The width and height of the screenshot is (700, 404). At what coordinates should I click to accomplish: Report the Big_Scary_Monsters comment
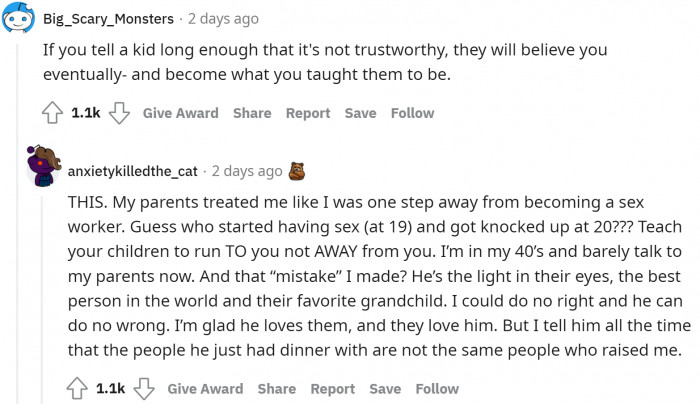pos(308,114)
